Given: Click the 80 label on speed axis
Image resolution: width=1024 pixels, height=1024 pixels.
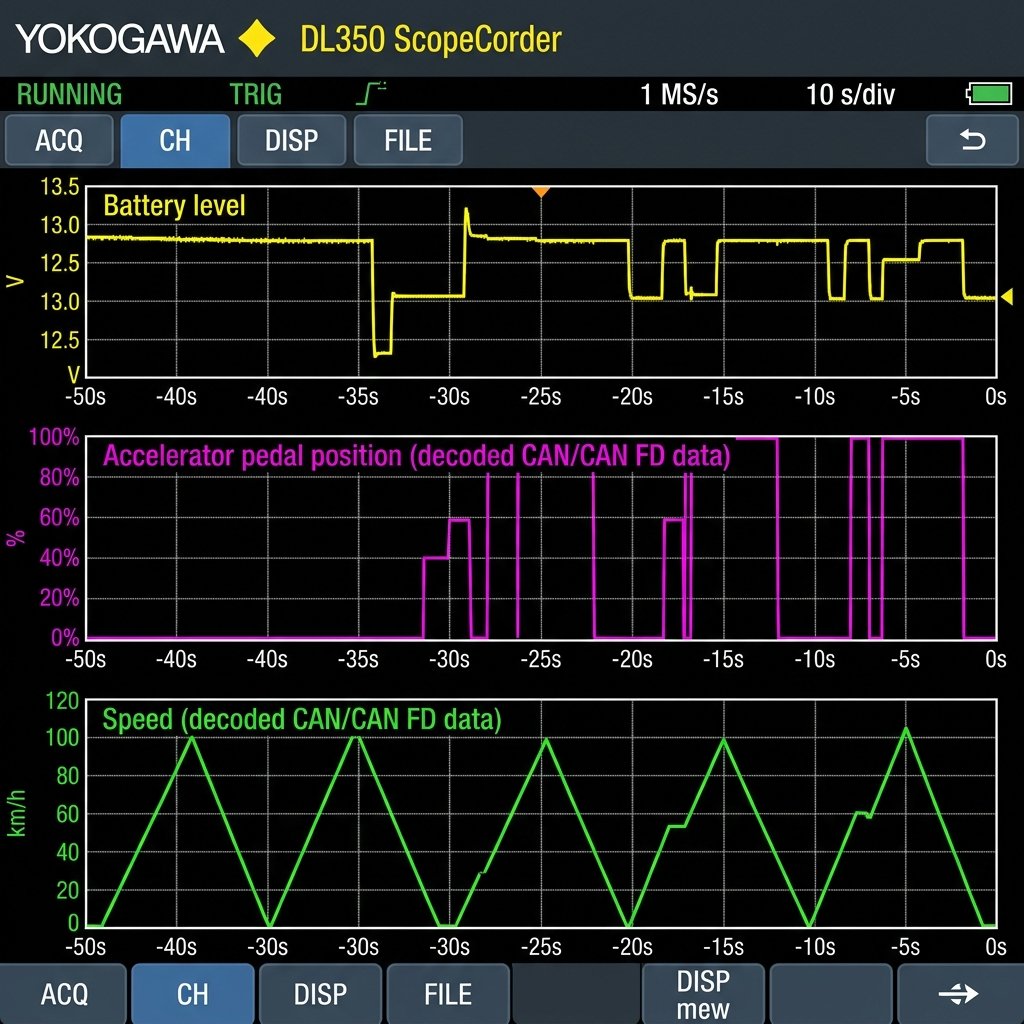Looking at the screenshot, I should tap(67, 776).
